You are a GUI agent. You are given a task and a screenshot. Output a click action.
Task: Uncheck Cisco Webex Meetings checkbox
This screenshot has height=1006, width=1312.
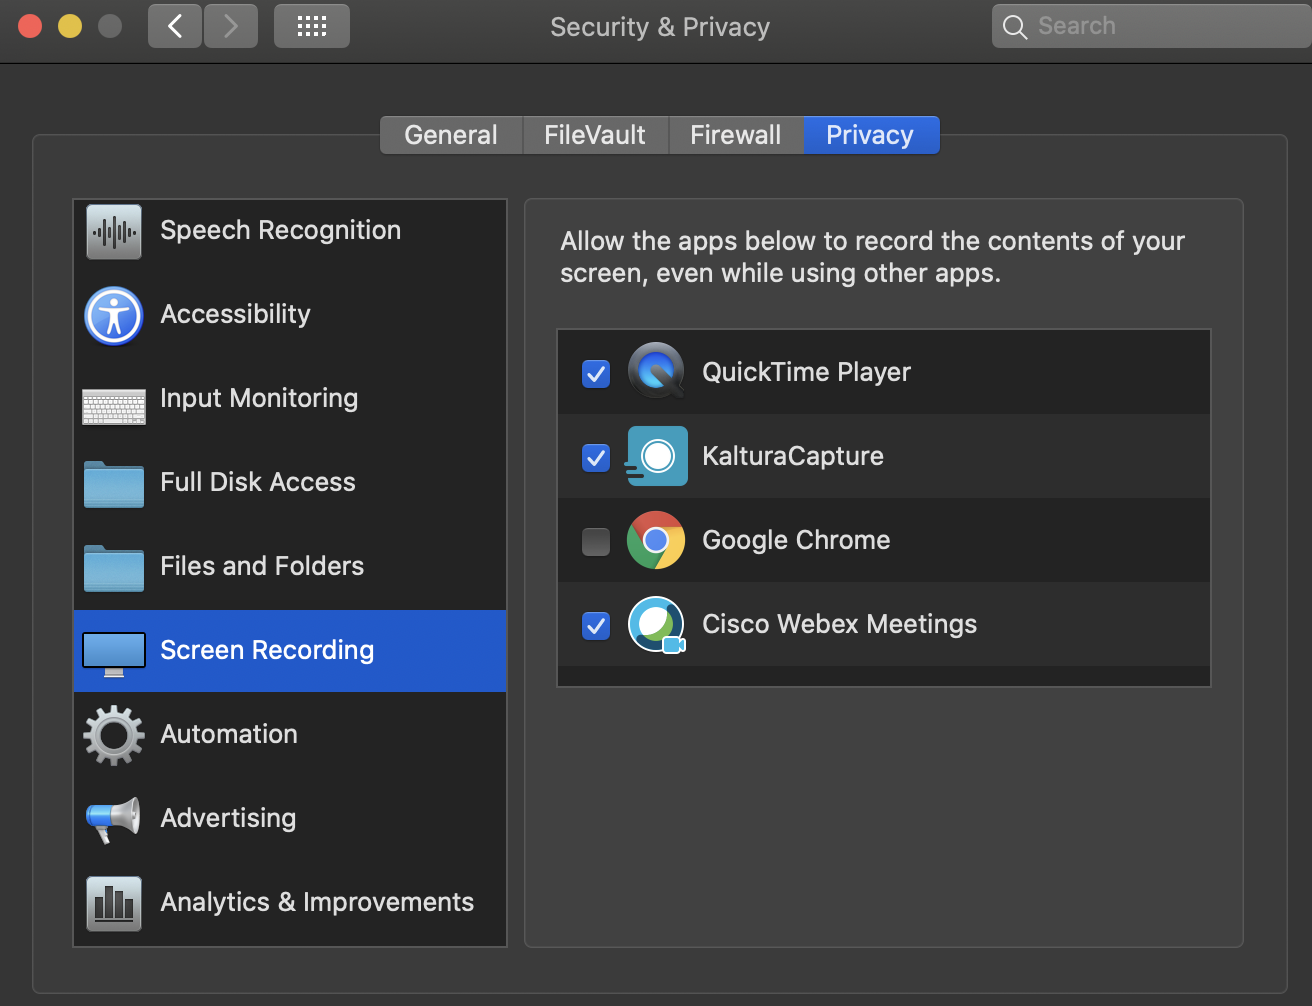click(596, 625)
